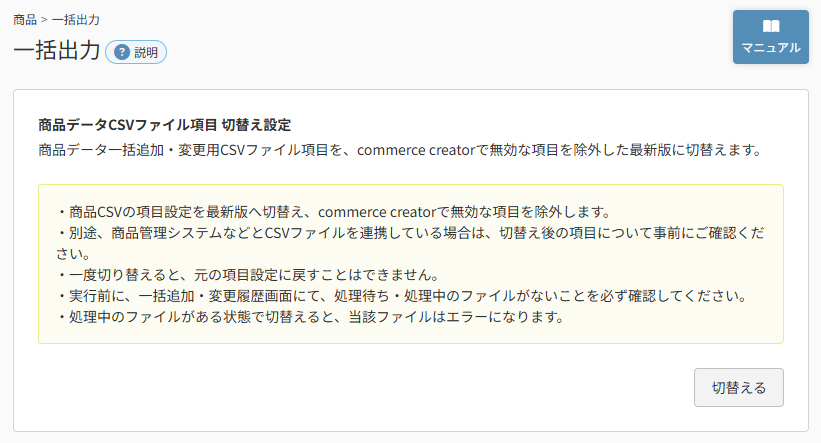Select 一括出力 in the breadcrumb trail
Screen dimensions: 821x443
tap(75, 20)
